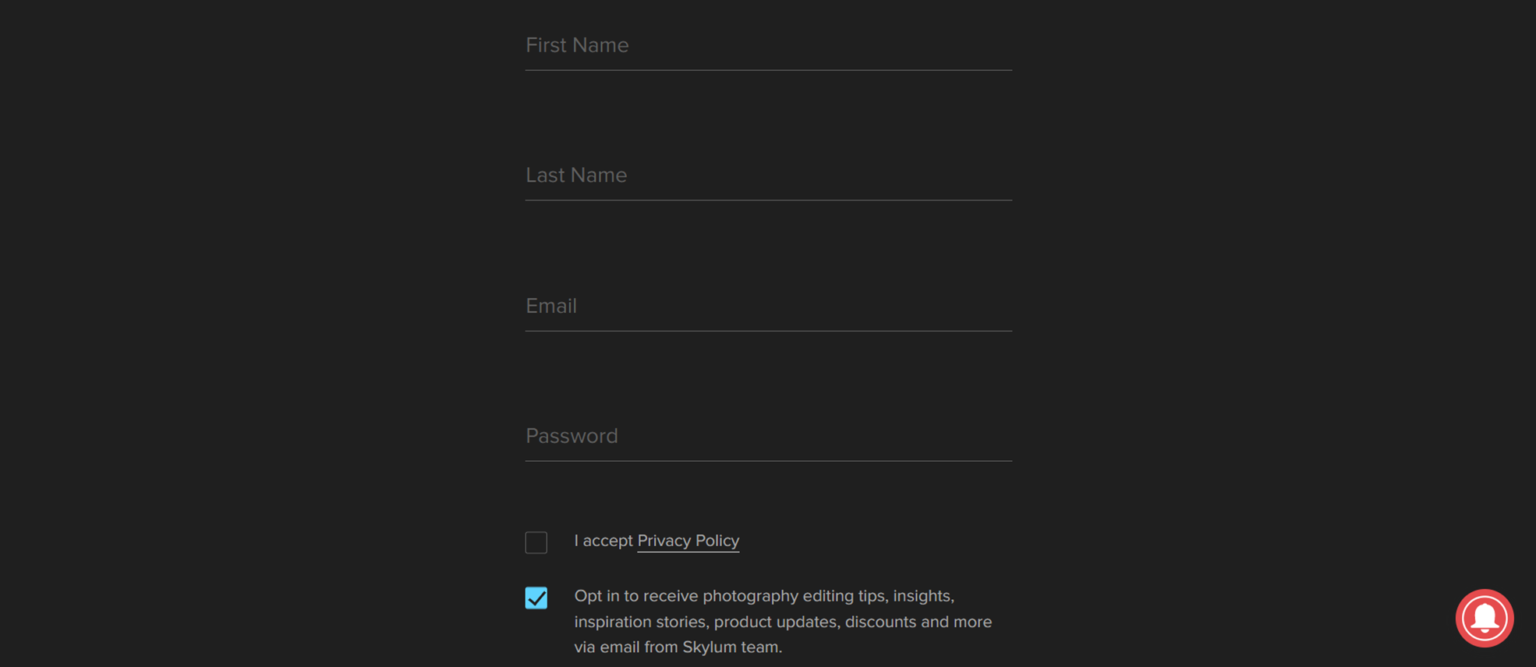The image size is (1536, 667).
Task: Click the "First Name" placeholder text
Action: click(577, 46)
